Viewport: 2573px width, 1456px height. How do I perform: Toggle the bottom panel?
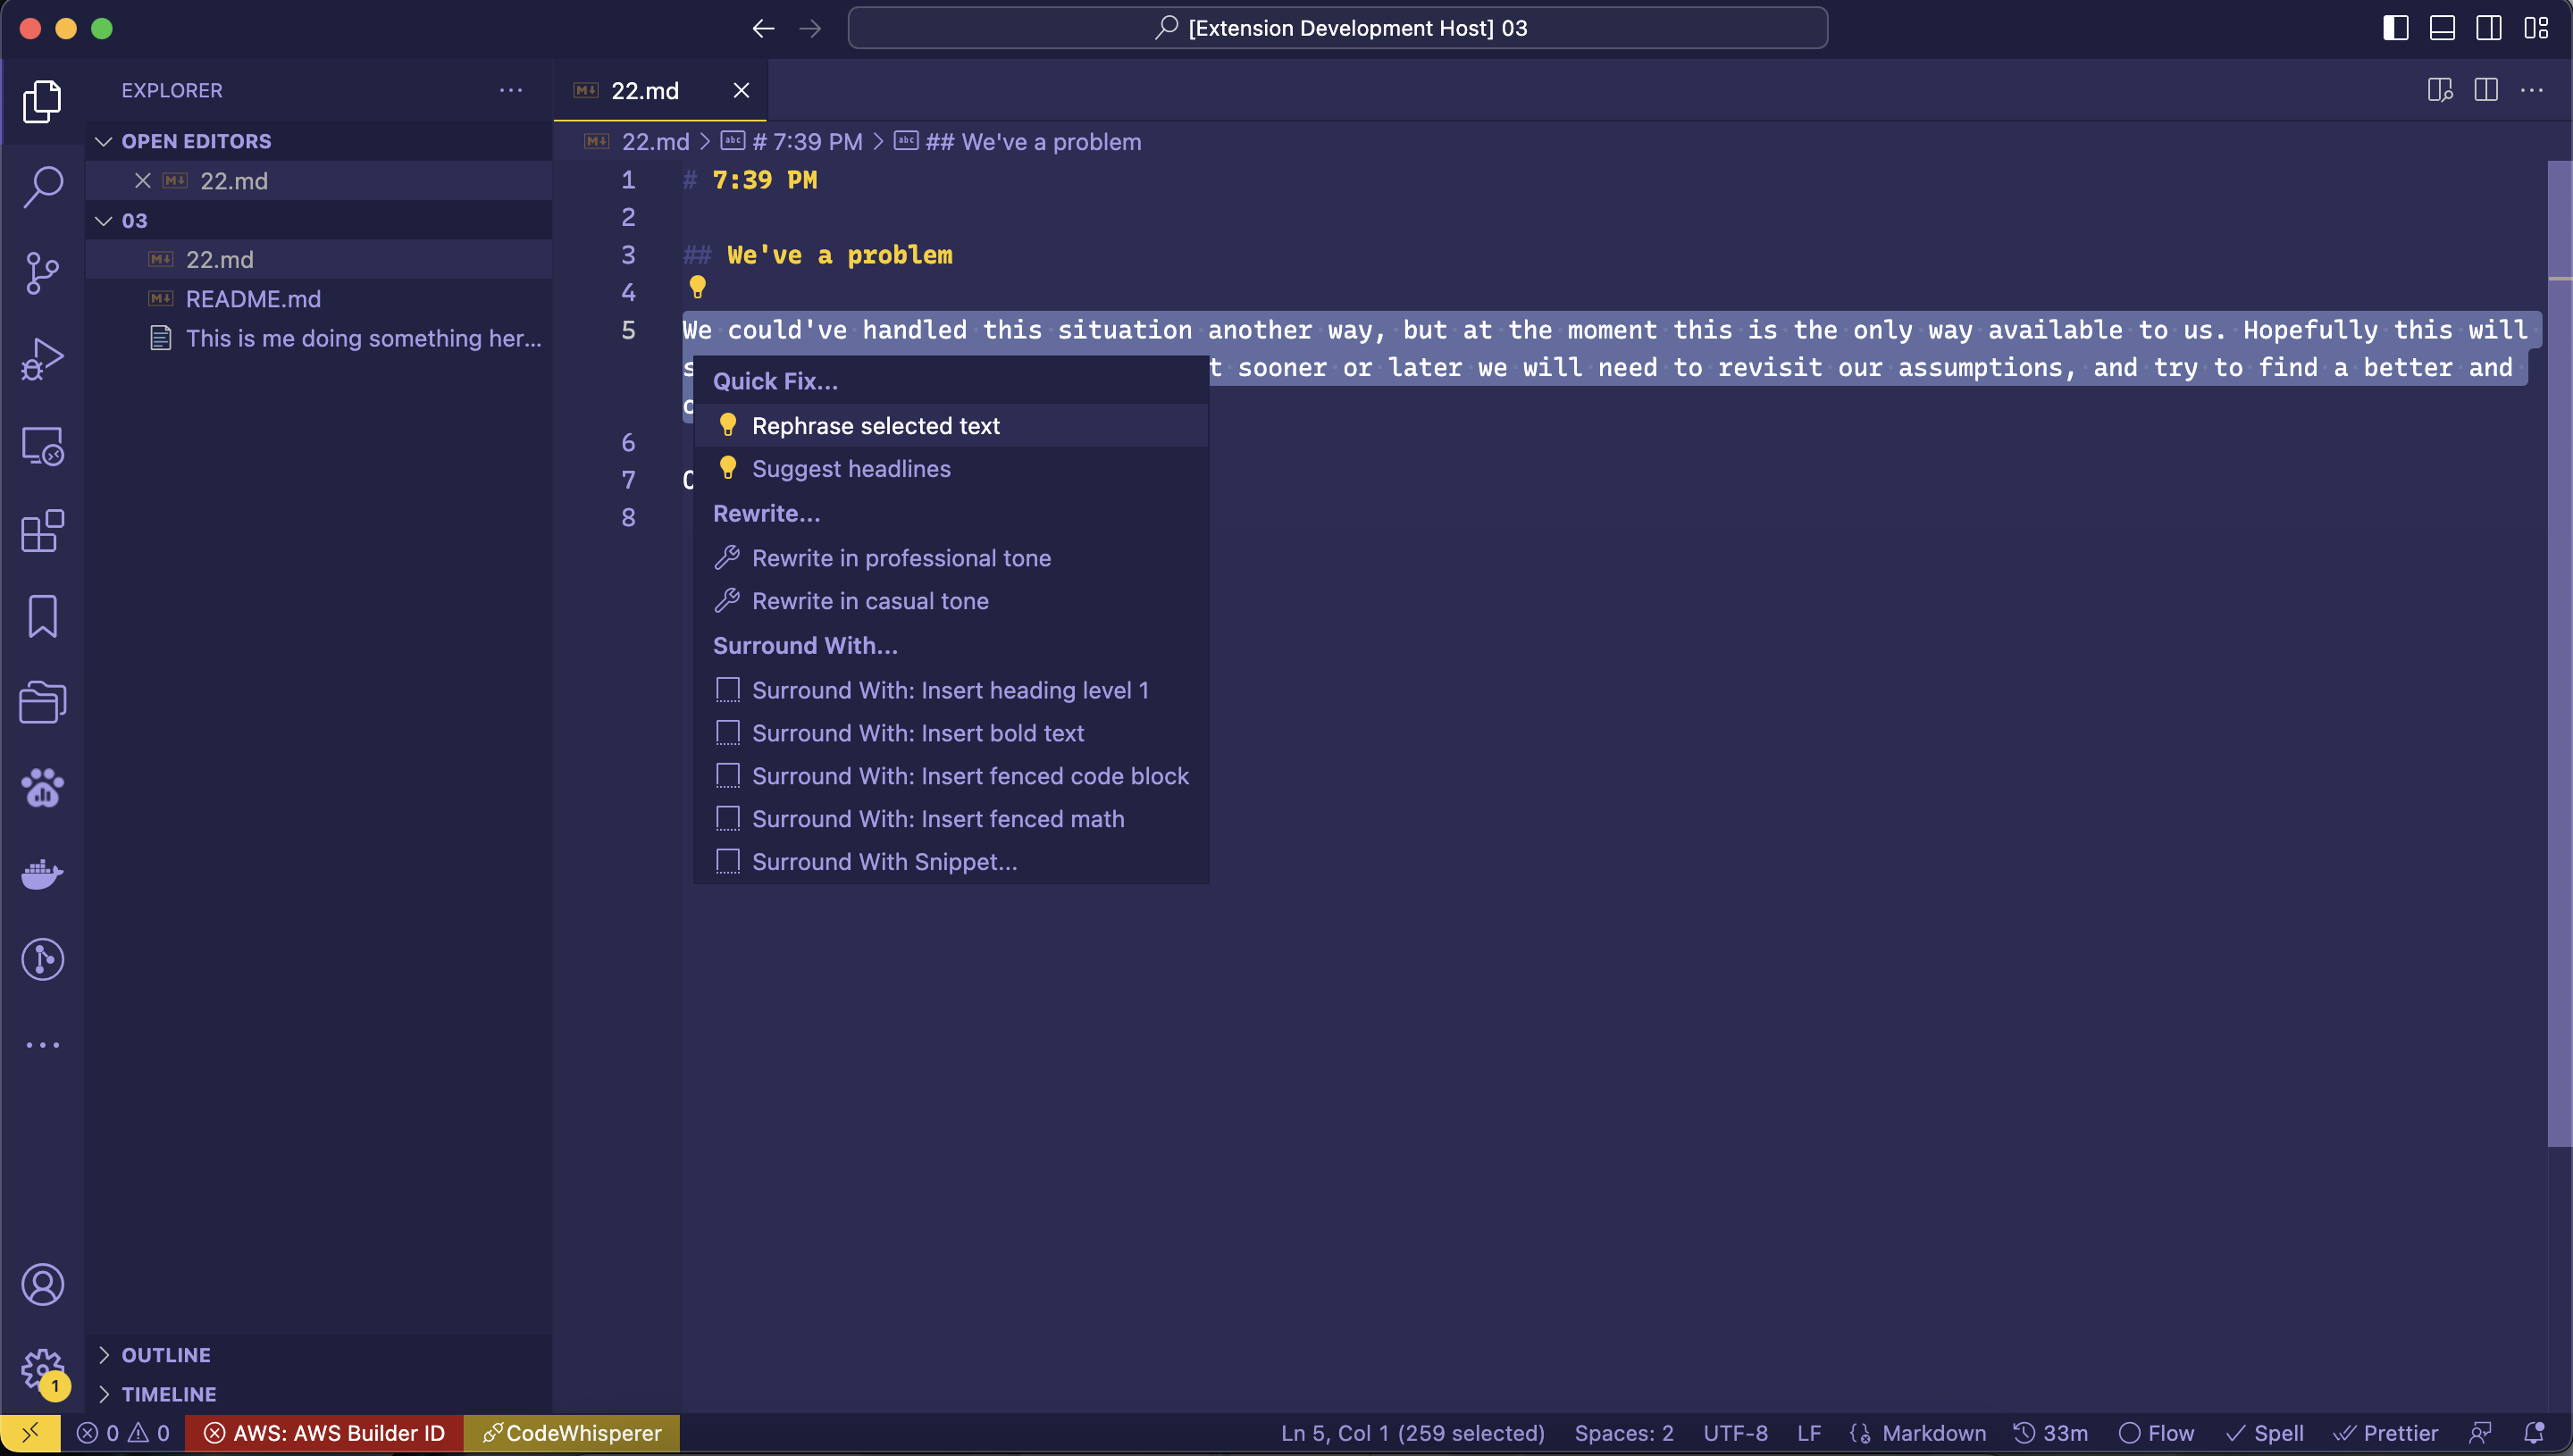2443,28
